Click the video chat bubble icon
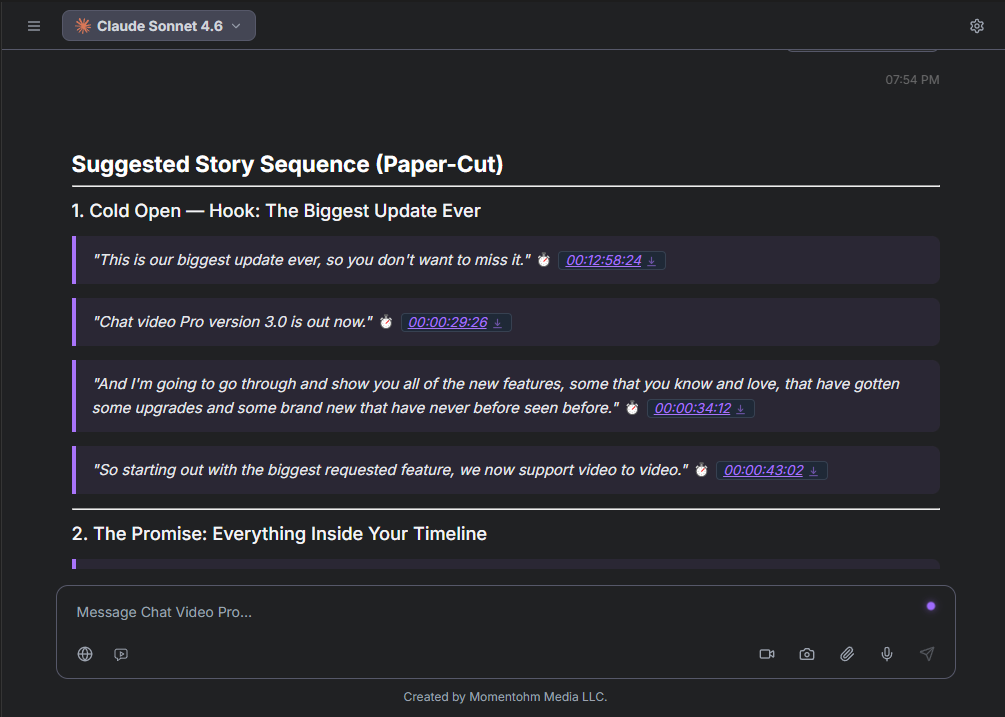This screenshot has height=717, width=1005. (121, 654)
